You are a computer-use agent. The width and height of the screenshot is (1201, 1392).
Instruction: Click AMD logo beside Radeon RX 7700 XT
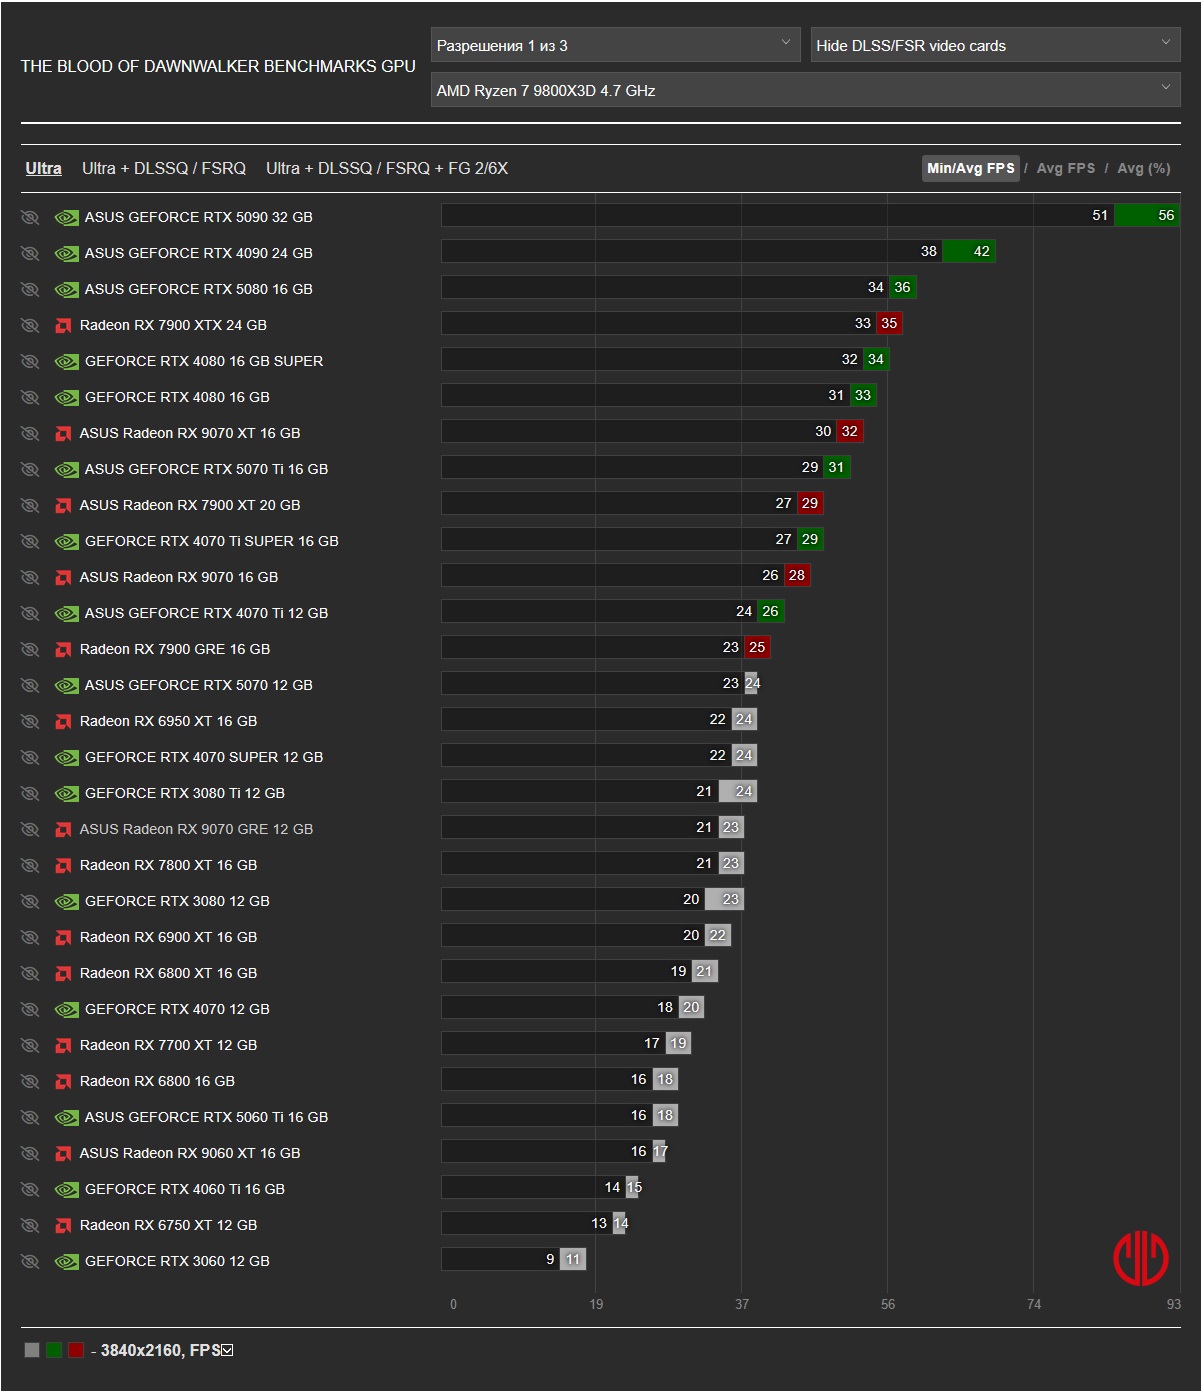click(63, 1045)
